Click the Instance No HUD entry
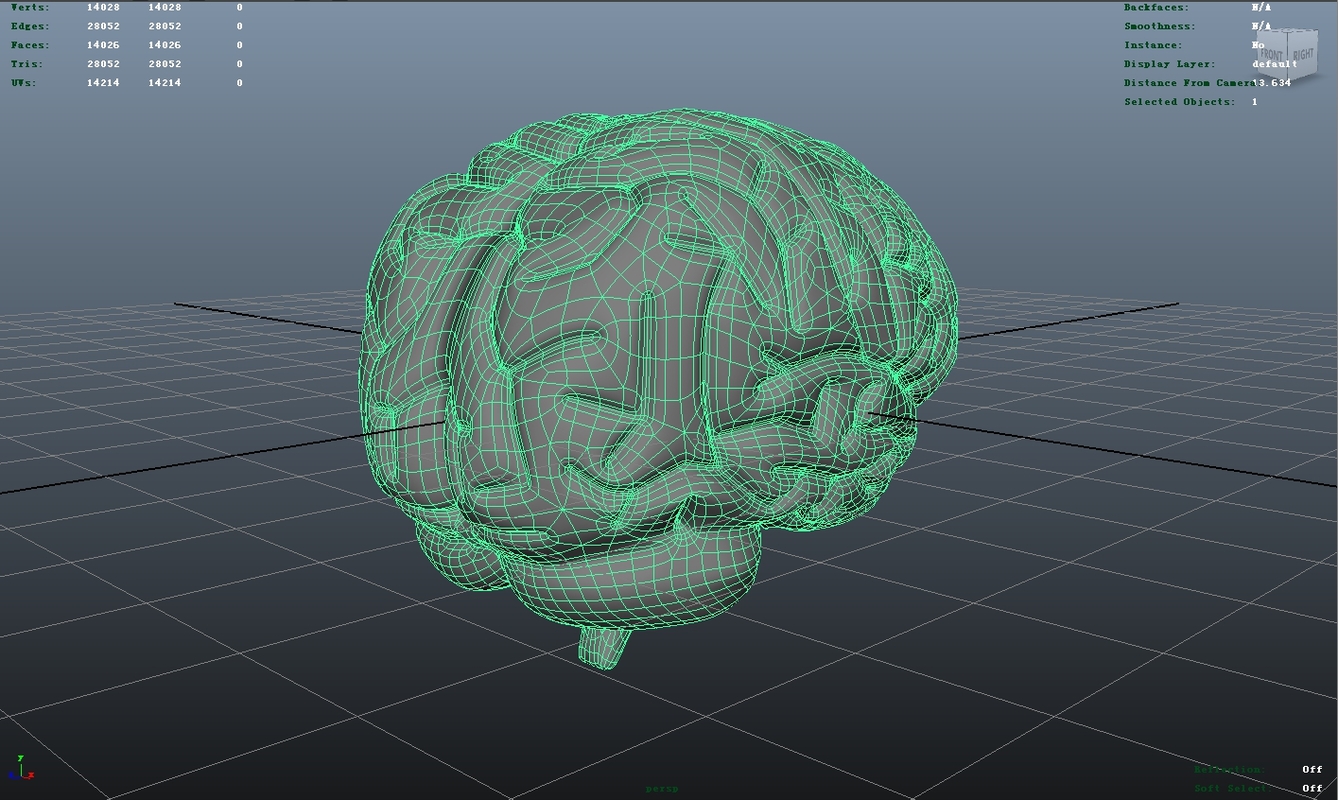1338x800 pixels. (x=1200, y=45)
